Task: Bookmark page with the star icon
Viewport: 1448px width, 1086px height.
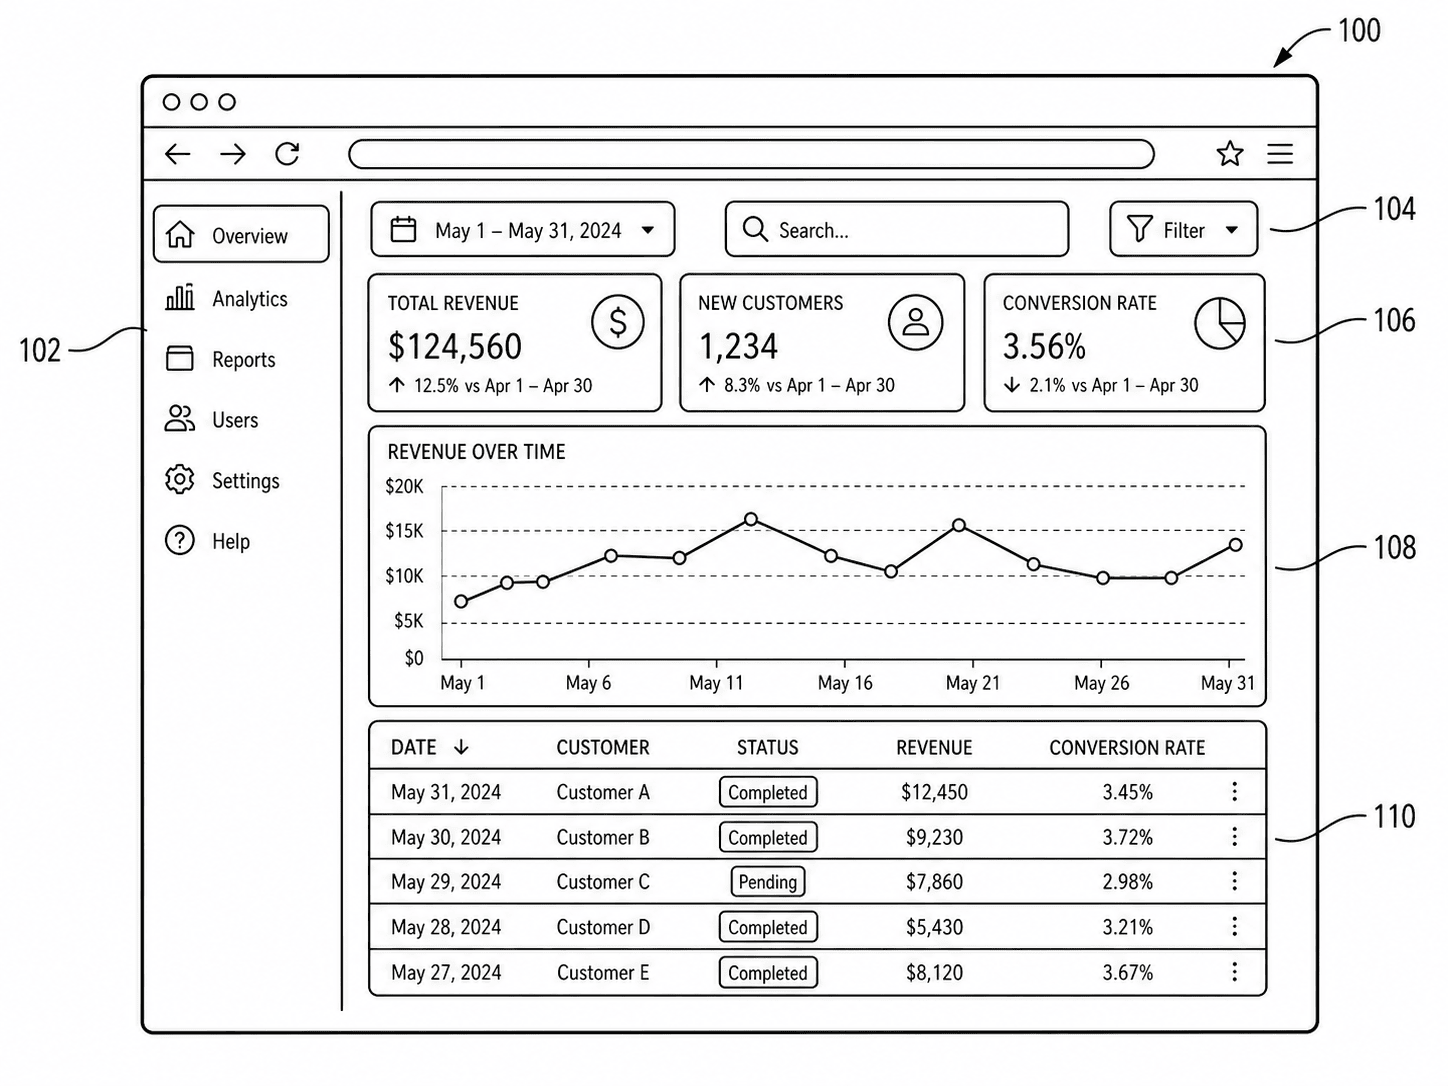Action: (1230, 154)
